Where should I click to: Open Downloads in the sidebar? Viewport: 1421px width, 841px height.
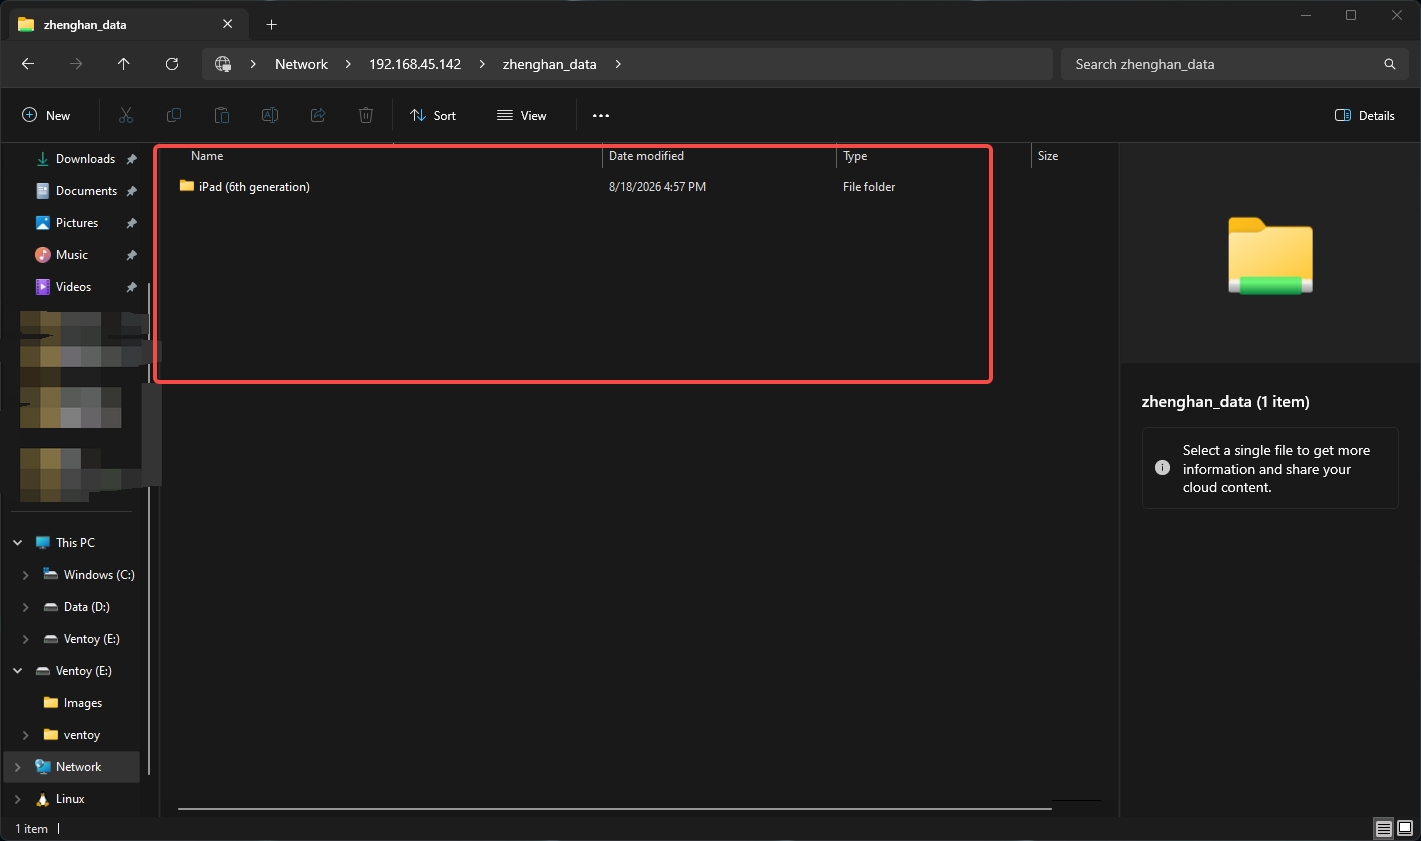(85, 159)
